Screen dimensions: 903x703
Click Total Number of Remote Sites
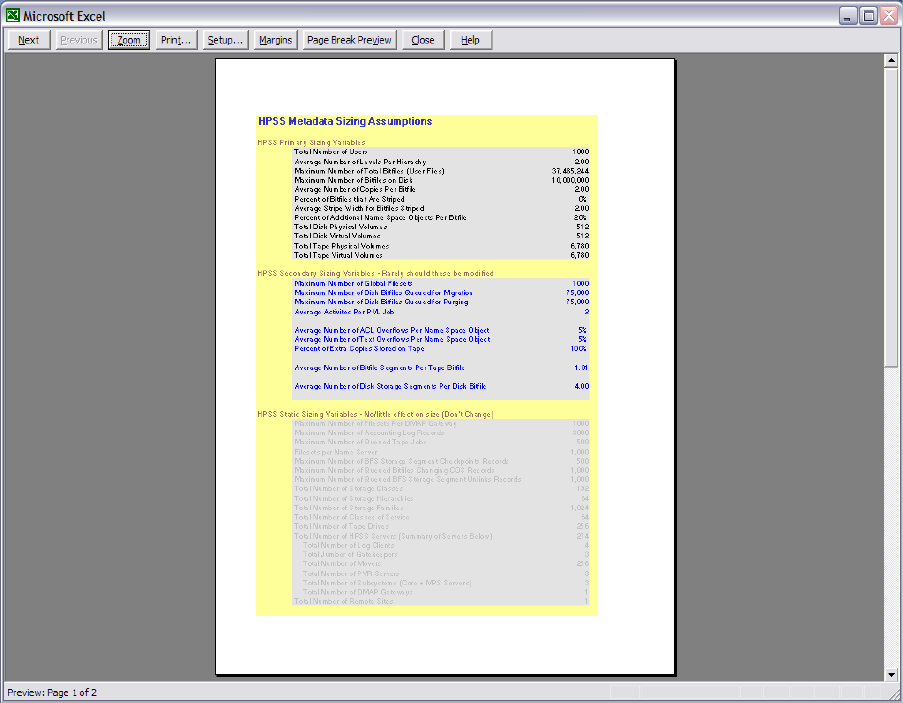[344, 601]
